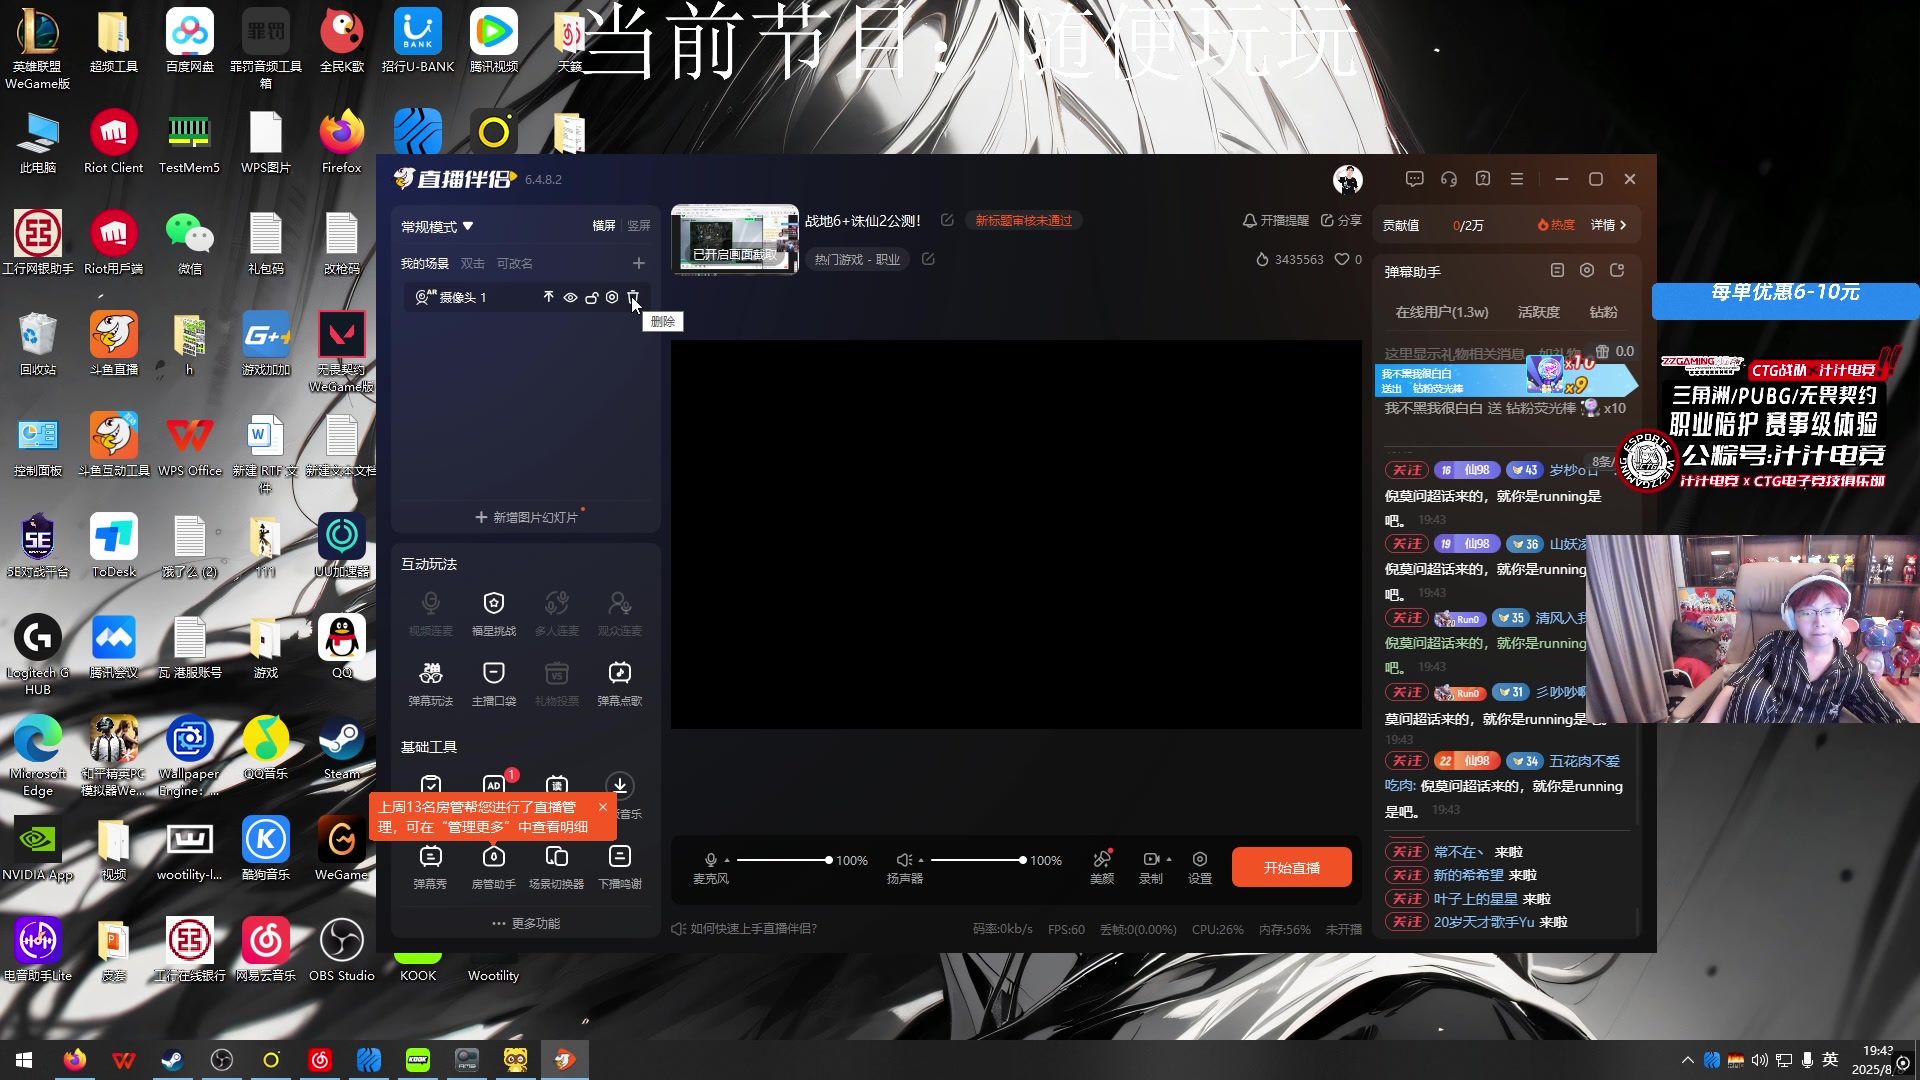Select the 在线用户(1.3w) tab
The image size is (1920, 1080).
coord(1442,312)
